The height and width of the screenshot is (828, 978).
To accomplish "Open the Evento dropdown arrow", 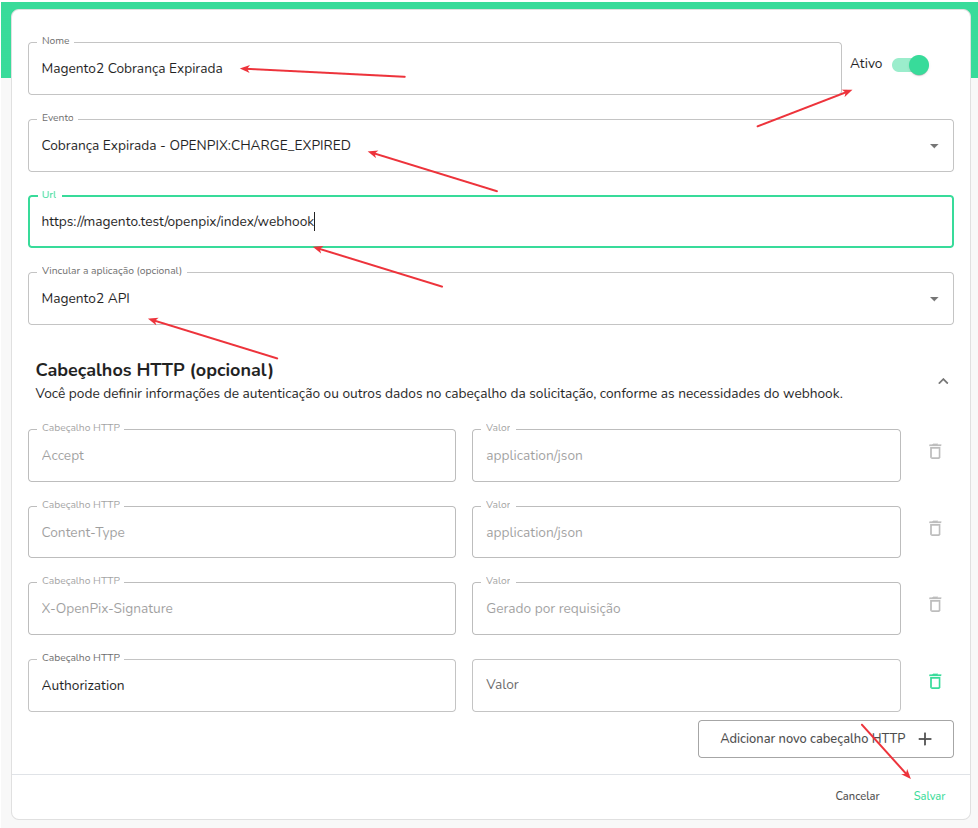I will 934,146.
